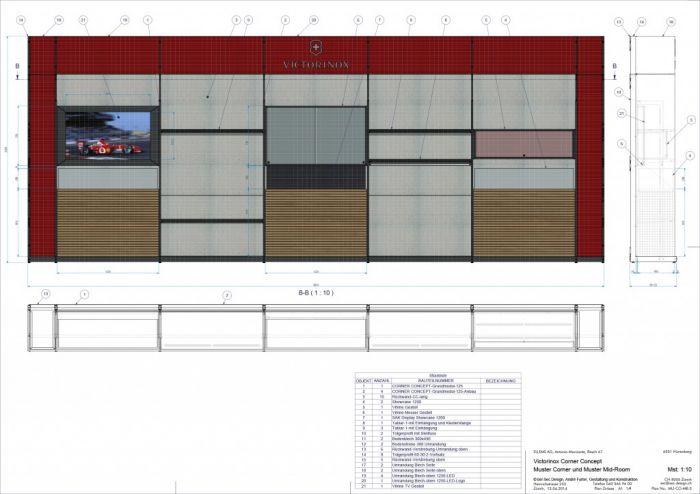The width and height of the screenshot is (700, 494).
Task: Select the side elevation view on the right
Action: click(x=656, y=150)
